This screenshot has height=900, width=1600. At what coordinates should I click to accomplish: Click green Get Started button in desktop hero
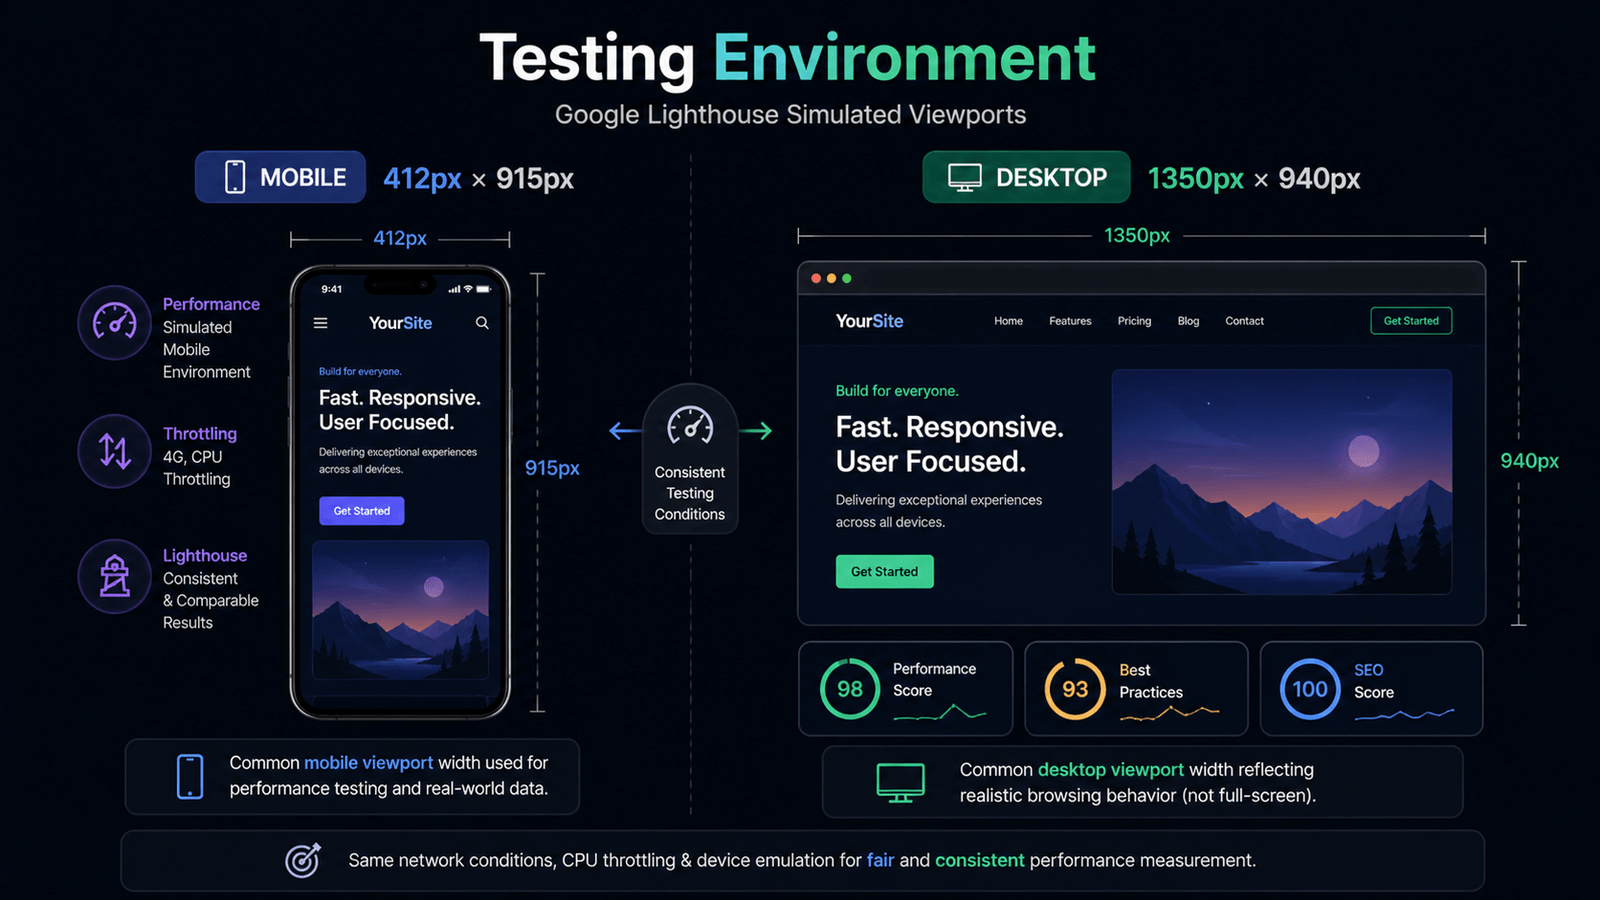click(x=885, y=572)
